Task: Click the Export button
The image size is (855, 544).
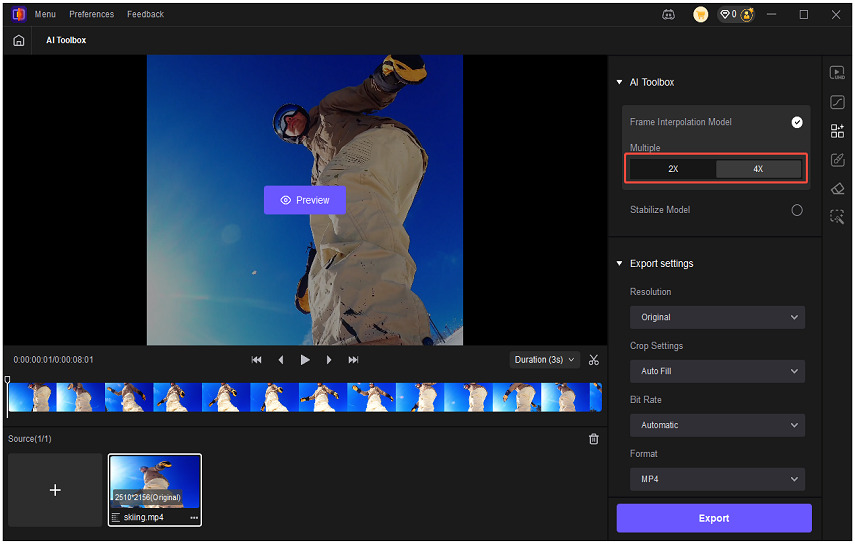Action: tap(714, 518)
